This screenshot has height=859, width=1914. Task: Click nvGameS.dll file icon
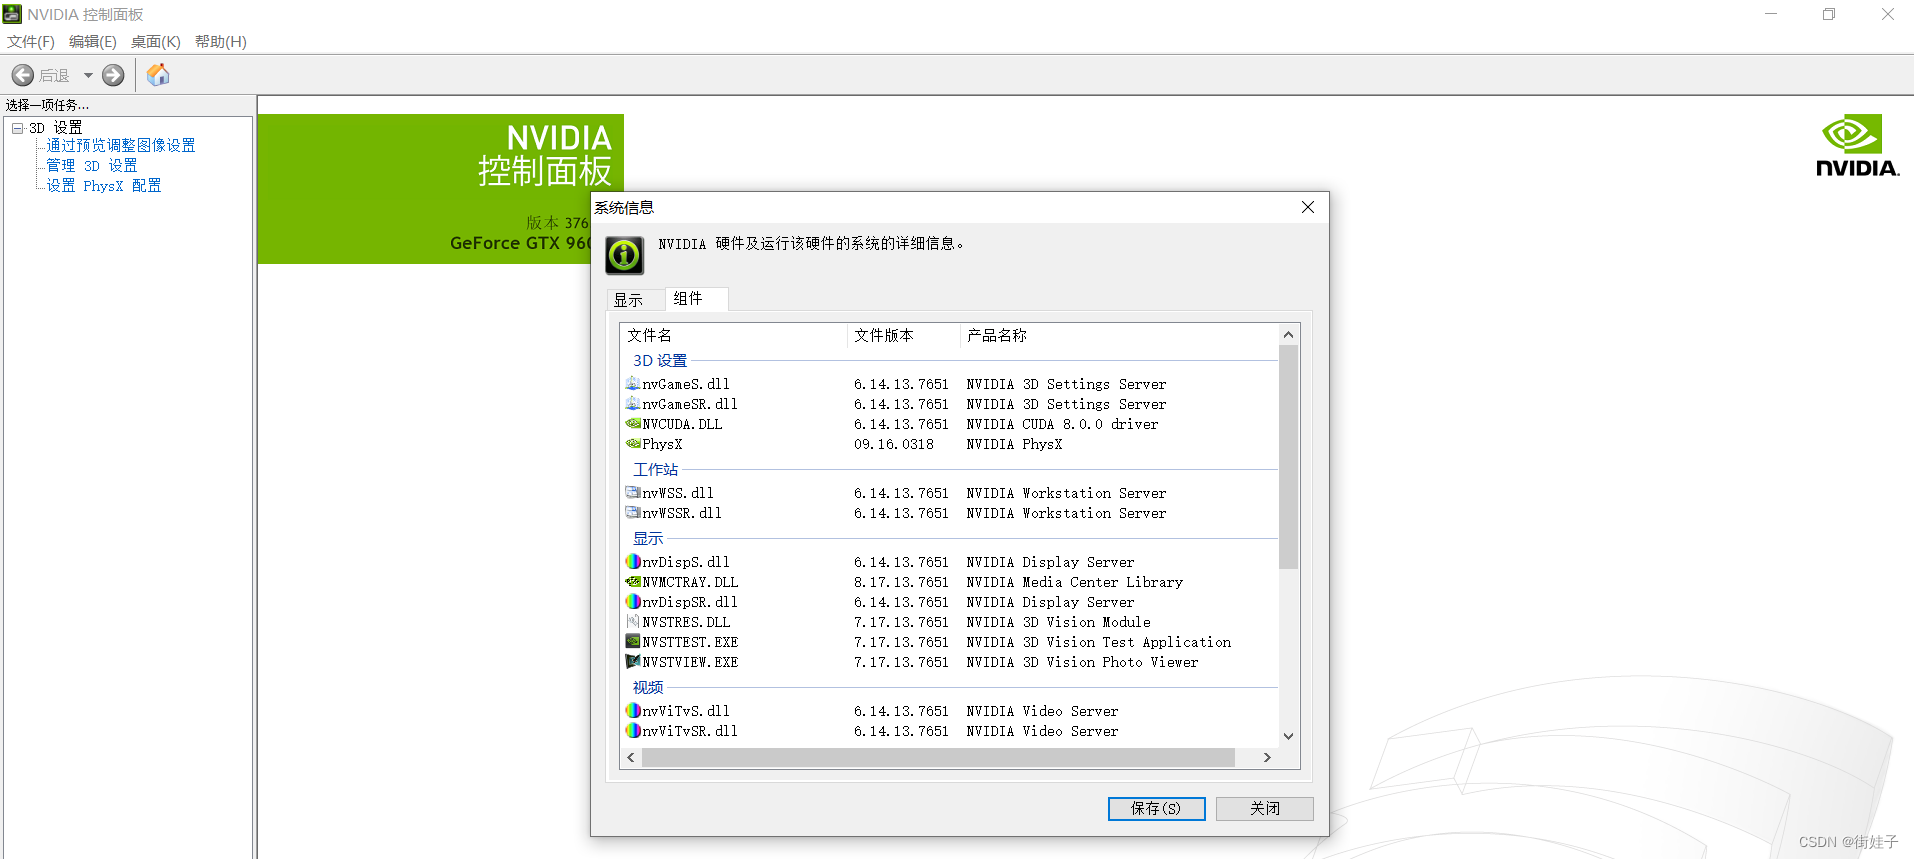click(x=633, y=384)
